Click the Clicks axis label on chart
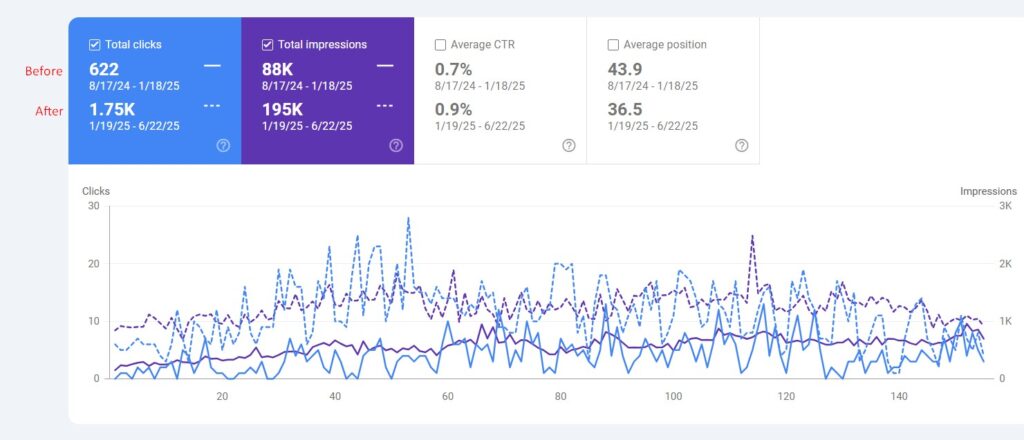This screenshot has height=440, width=1024. click(96, 191)
